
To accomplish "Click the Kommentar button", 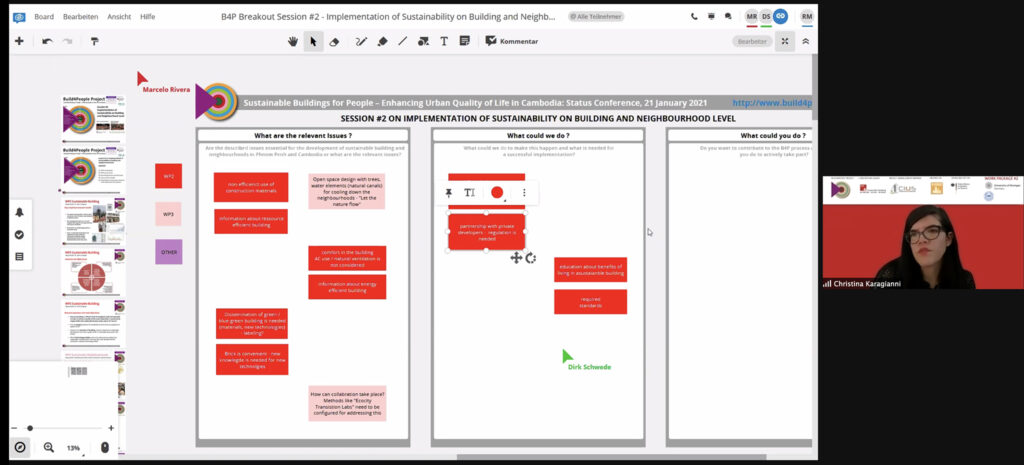I will [x=512, y=41].
